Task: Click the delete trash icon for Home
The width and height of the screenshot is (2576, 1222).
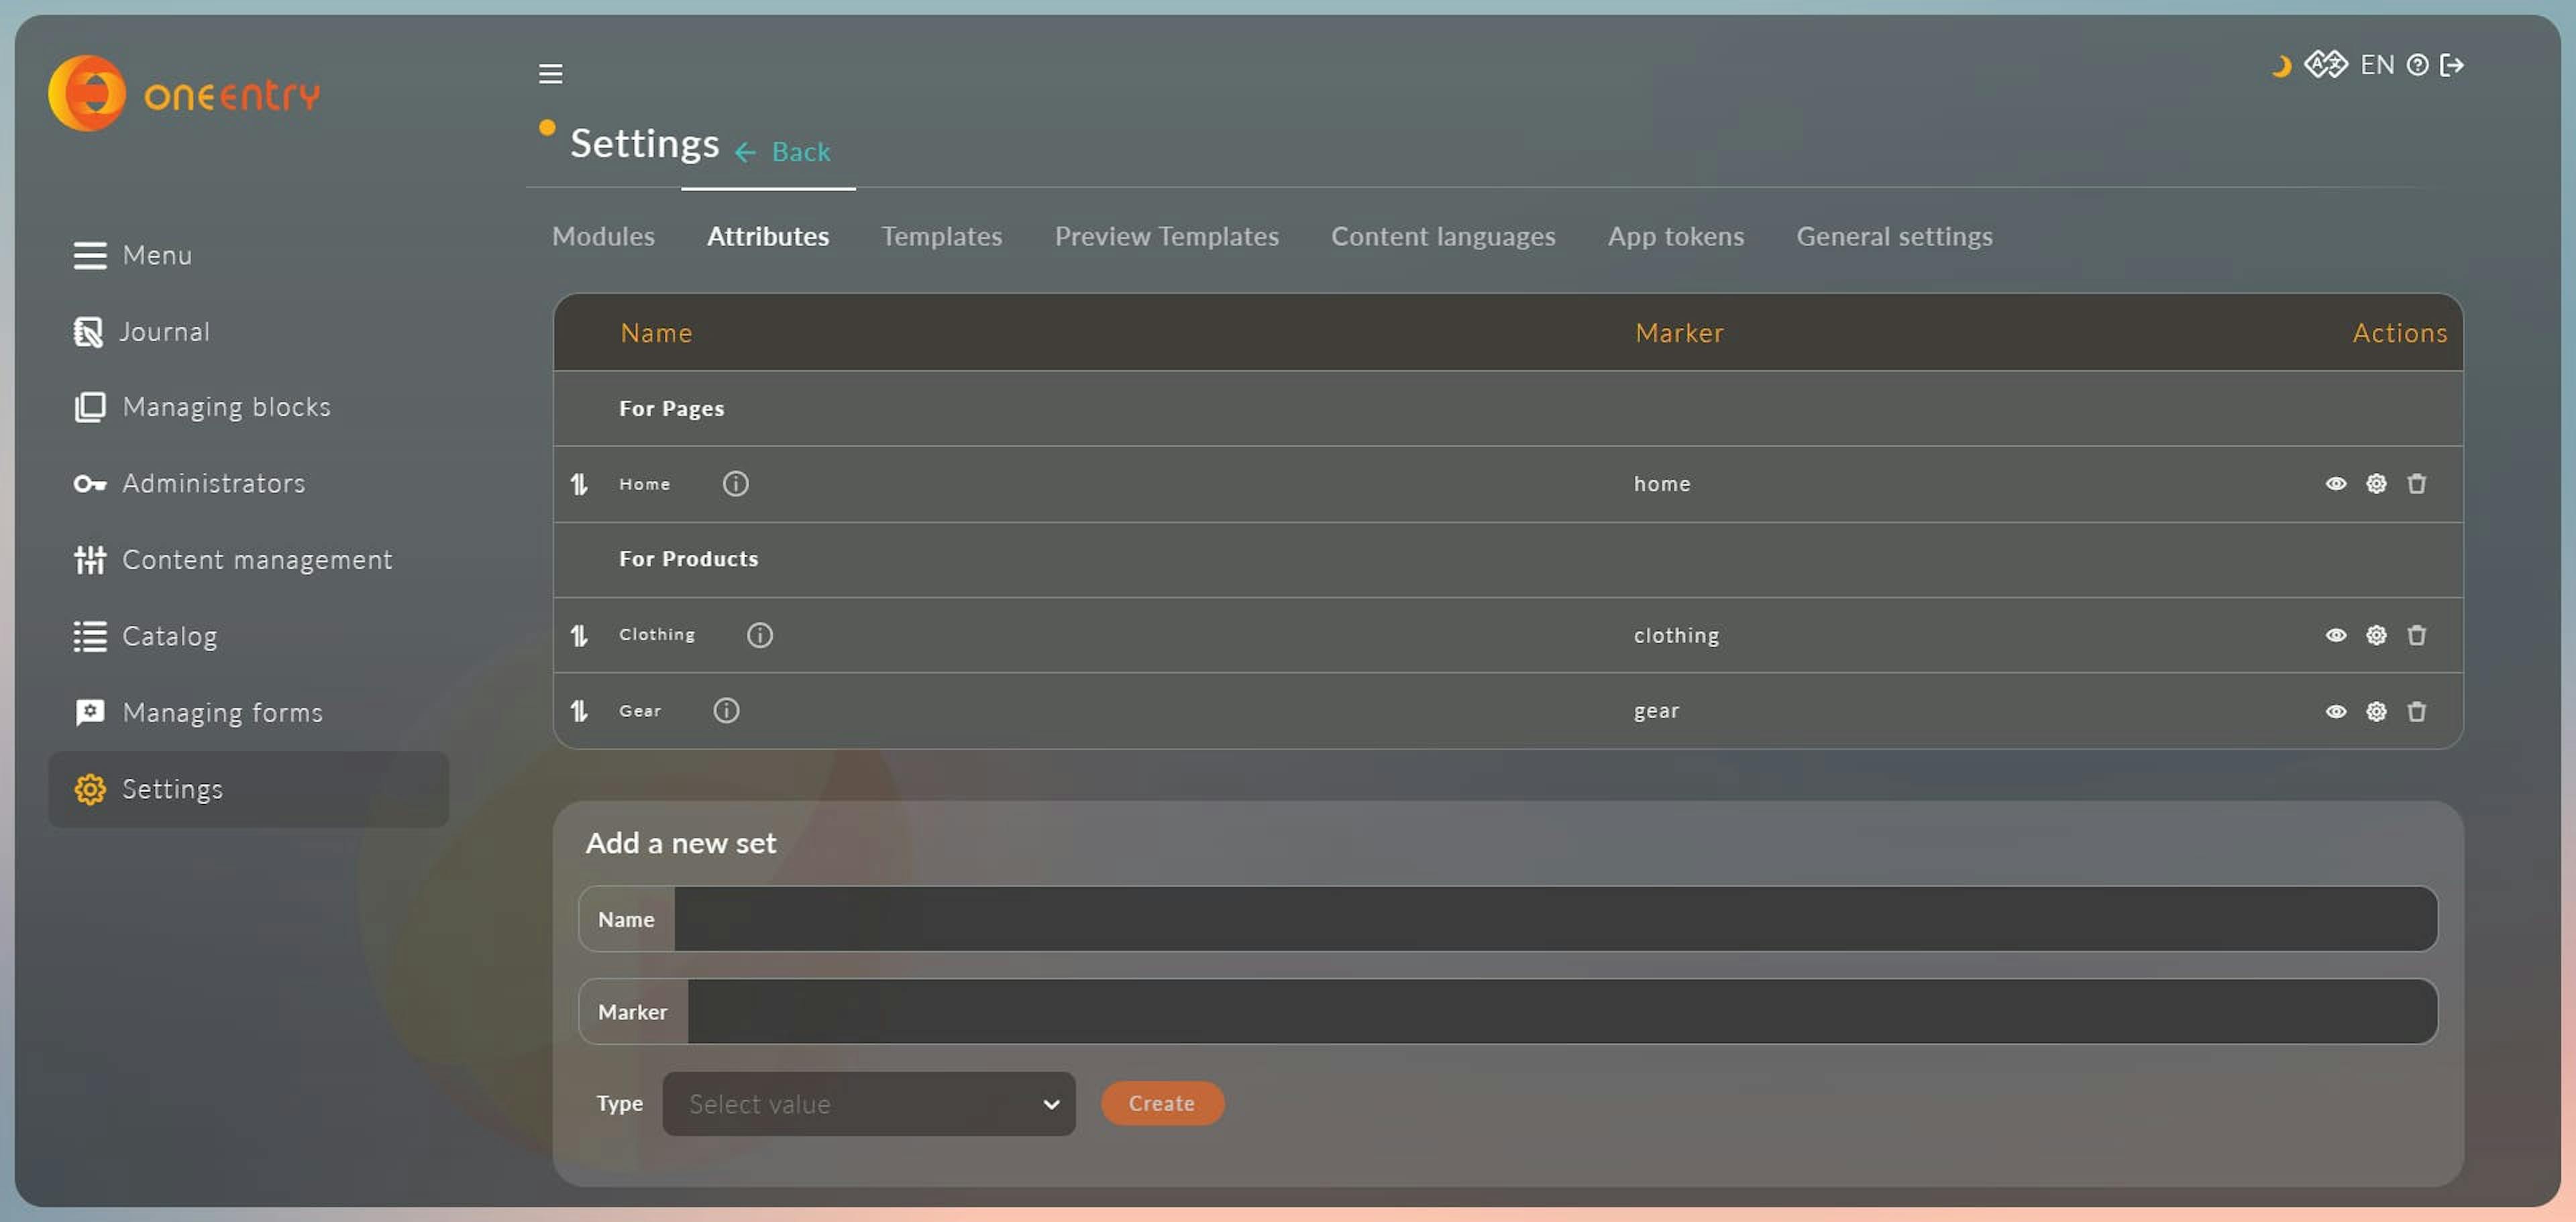Action: 2415,483
